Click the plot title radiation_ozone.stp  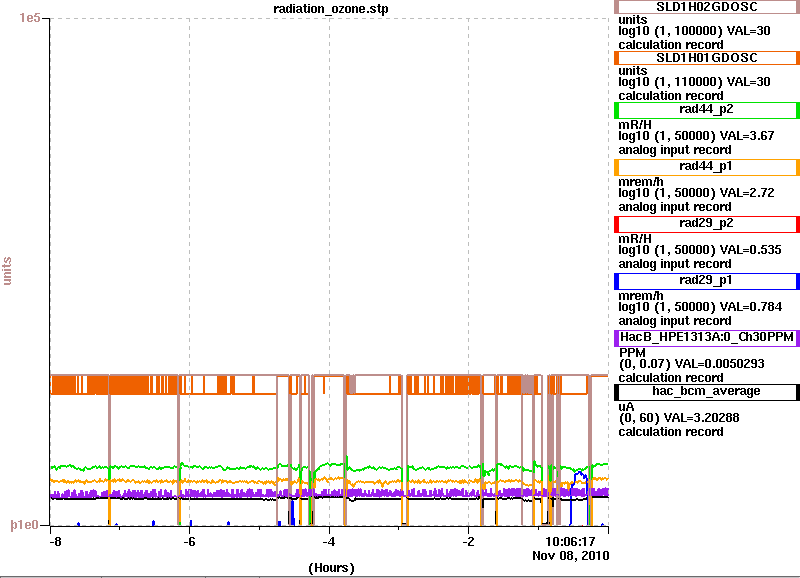click(331, 9)
